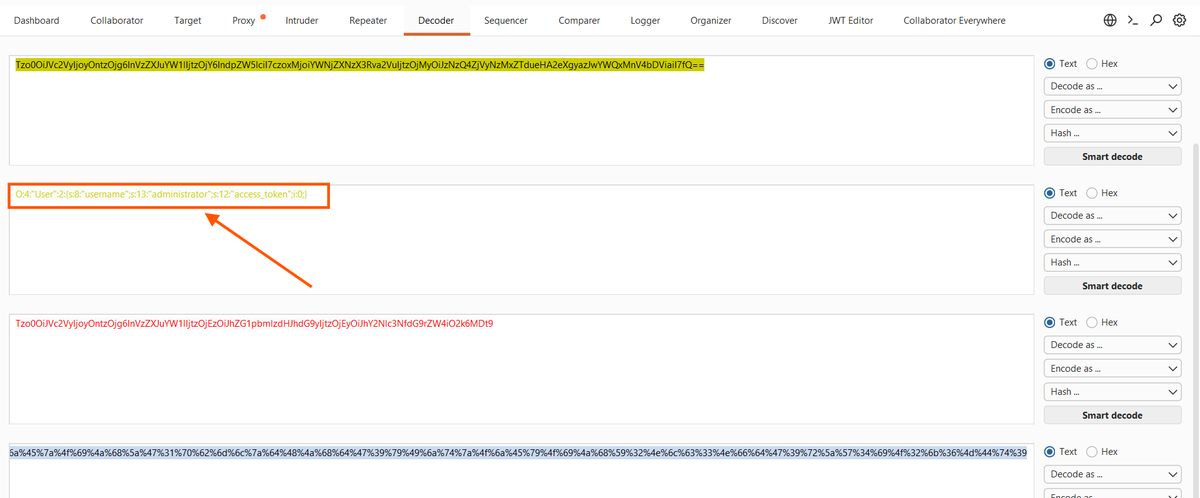The width and height of the screenshot is (1200, 498).
Task: Select Text radio for first decoder box
Action: click(x=1050, y=64)
